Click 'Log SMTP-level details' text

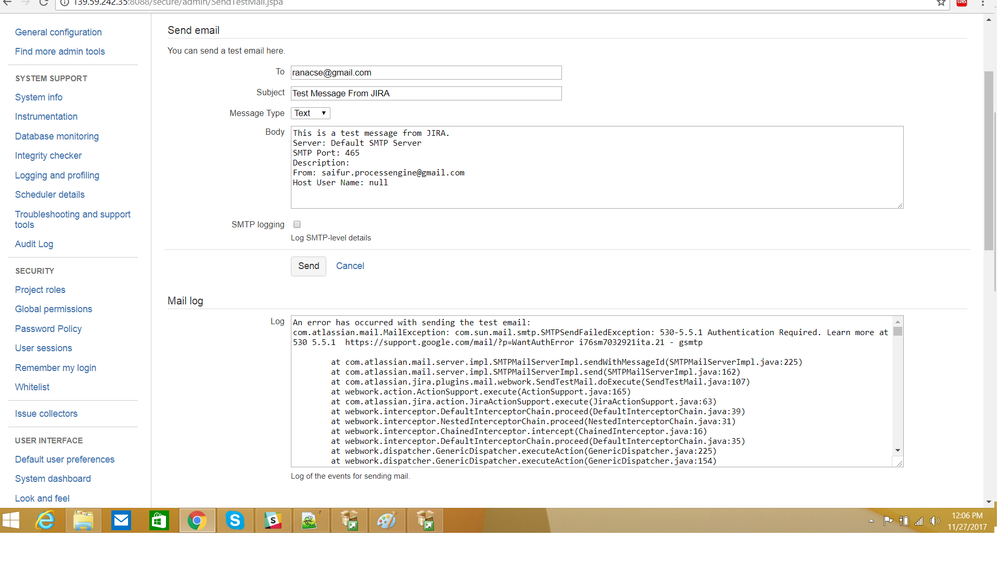tap(331, 238)
